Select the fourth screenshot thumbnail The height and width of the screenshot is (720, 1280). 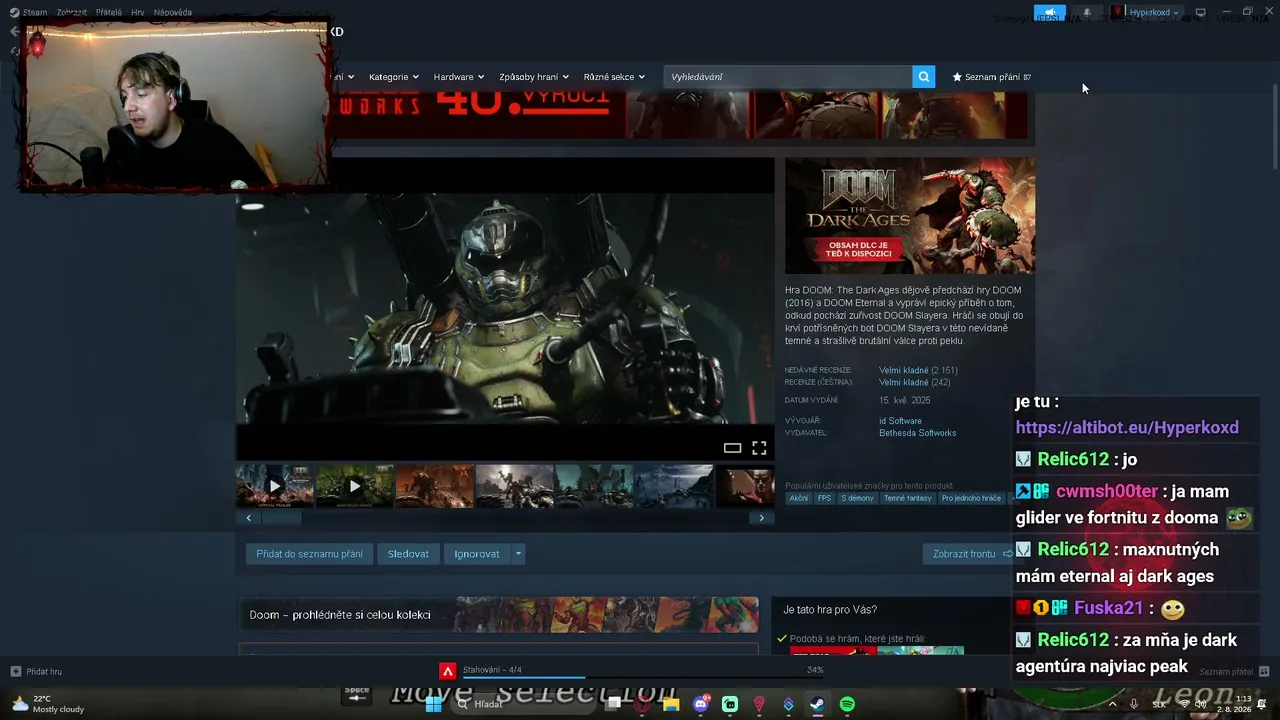pyautogui.click(x=514, y=486)
